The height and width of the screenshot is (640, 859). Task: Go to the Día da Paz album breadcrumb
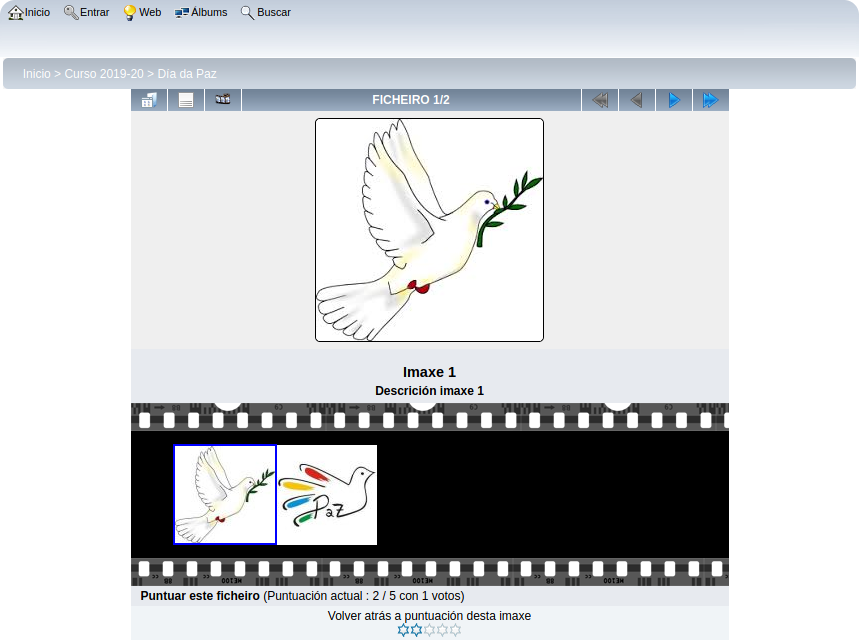pyautogui.click(x=187, y=74)
